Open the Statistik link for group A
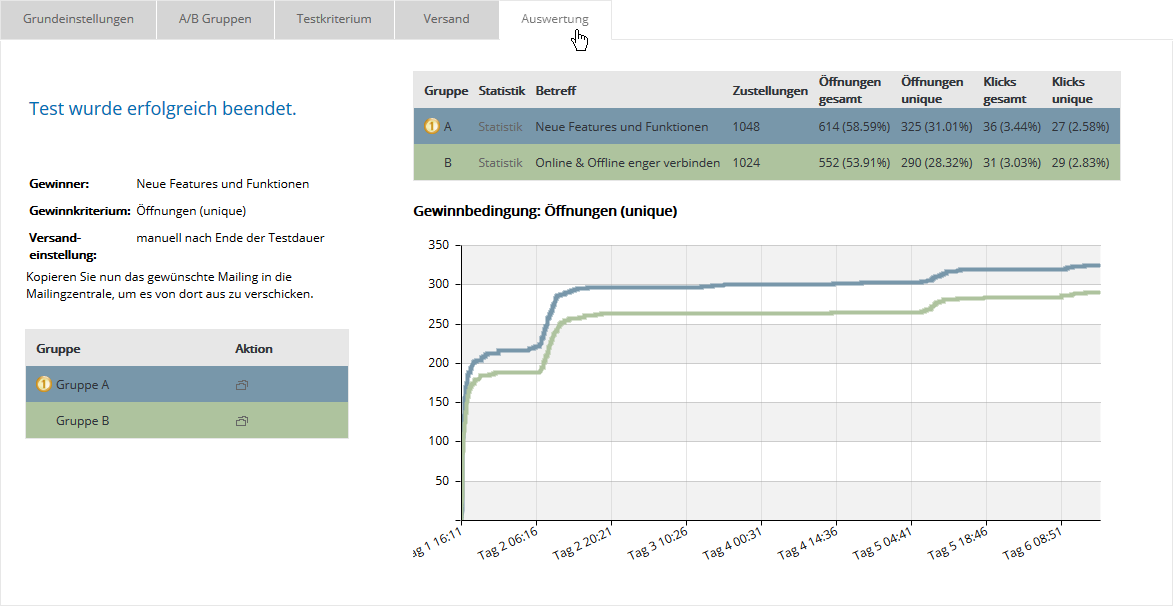 [x=501, y=127]
